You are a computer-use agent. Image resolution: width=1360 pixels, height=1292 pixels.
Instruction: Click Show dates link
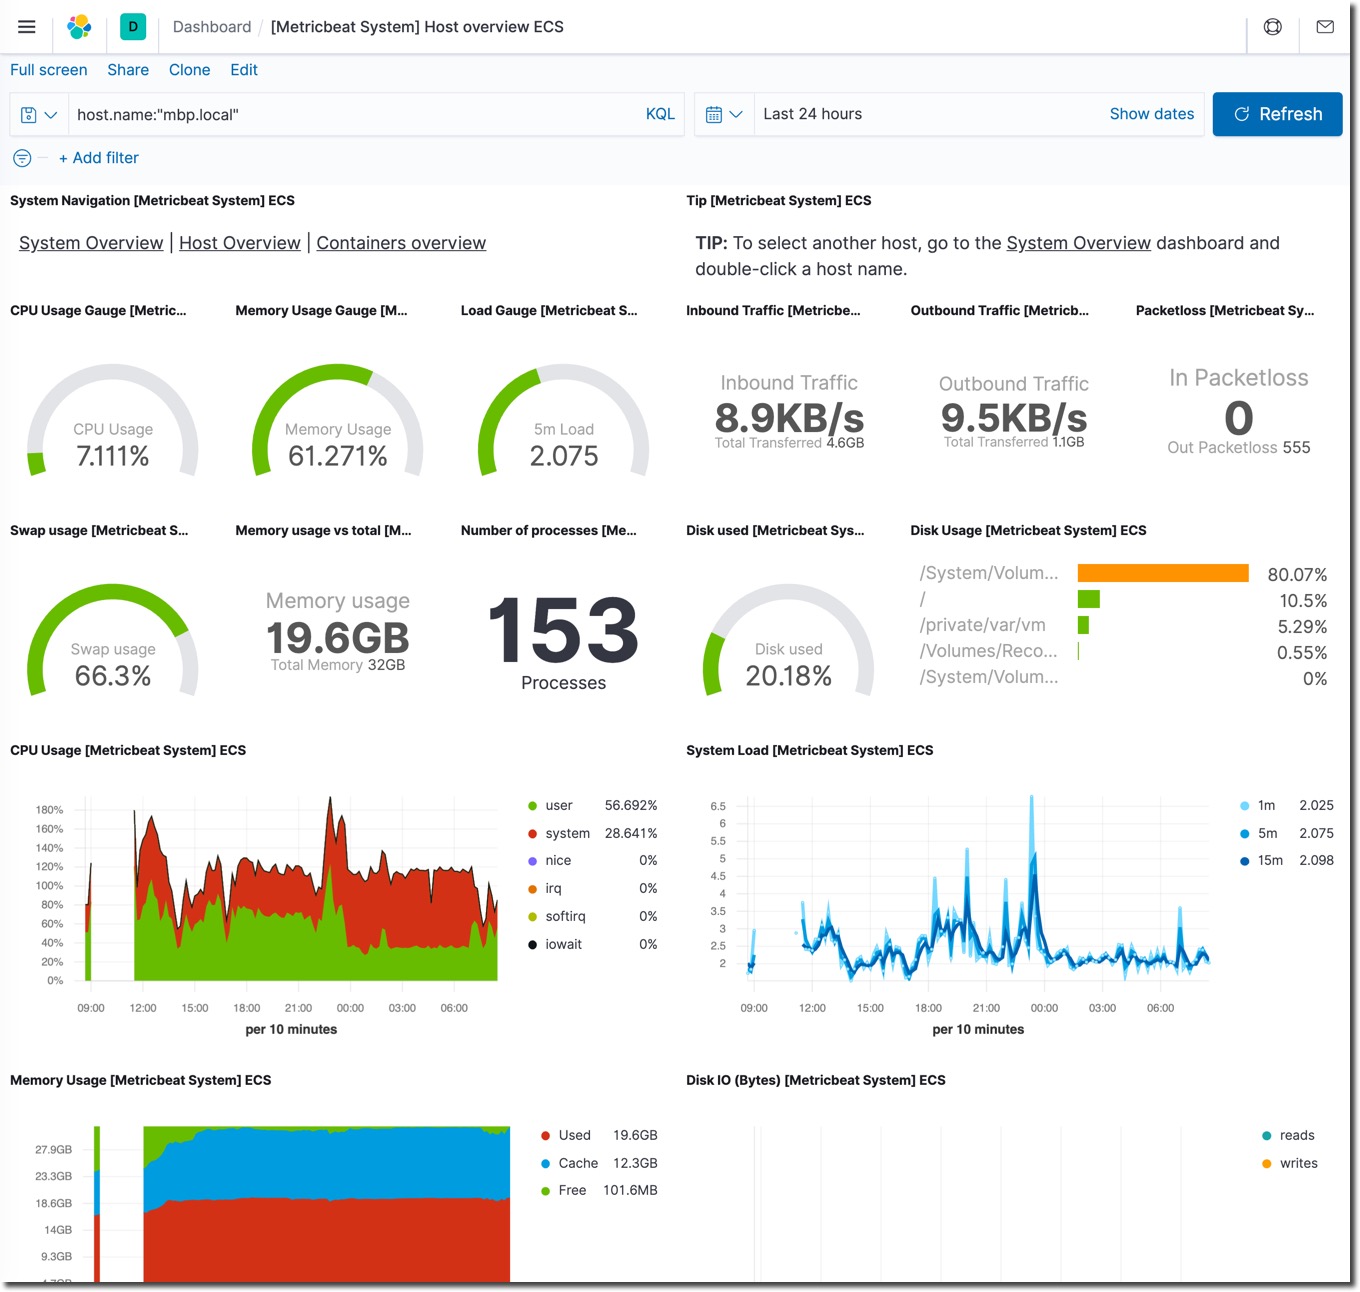pos(1151,114)
